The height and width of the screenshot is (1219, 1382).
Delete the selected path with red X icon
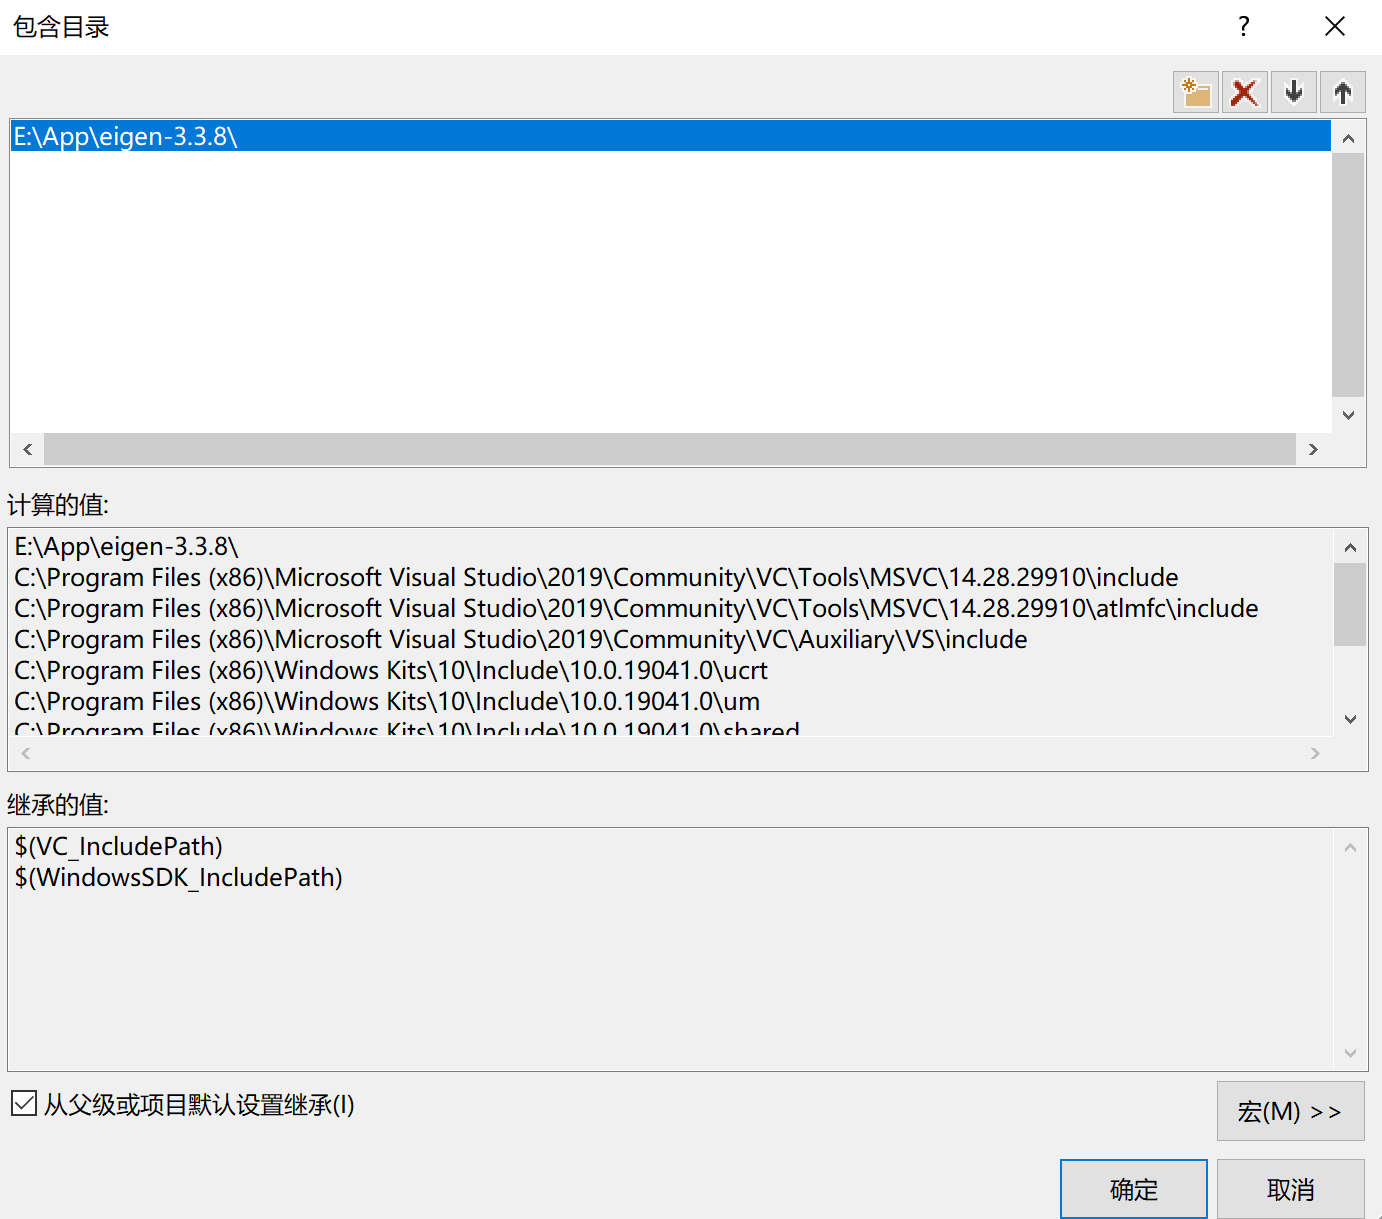pyautogui.click(x=1244, y=91)
